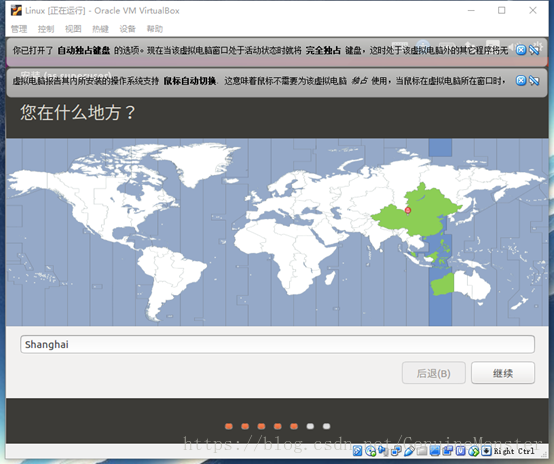The width and height of the screenshot is (554, 464).
Task: Dismiss the 鼠标自动切换 notification with its X icon
Action: 521,81
